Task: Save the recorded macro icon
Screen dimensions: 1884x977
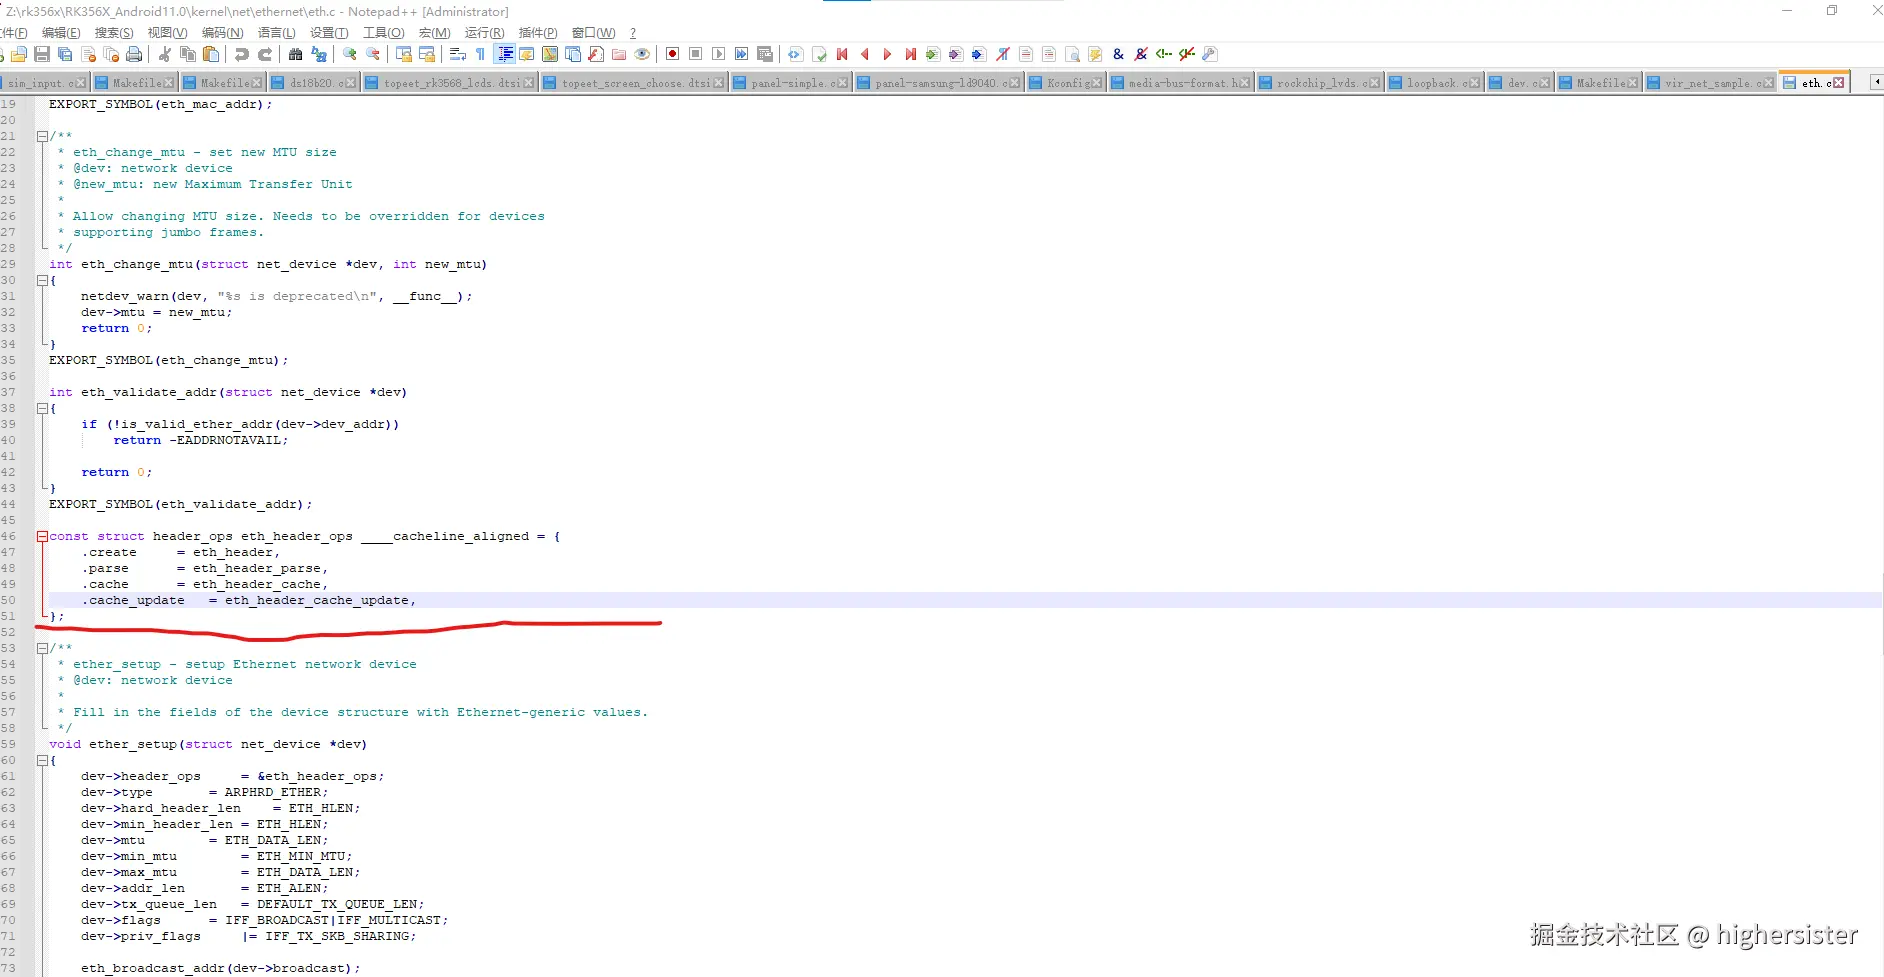Action: [x=765, y=54]
